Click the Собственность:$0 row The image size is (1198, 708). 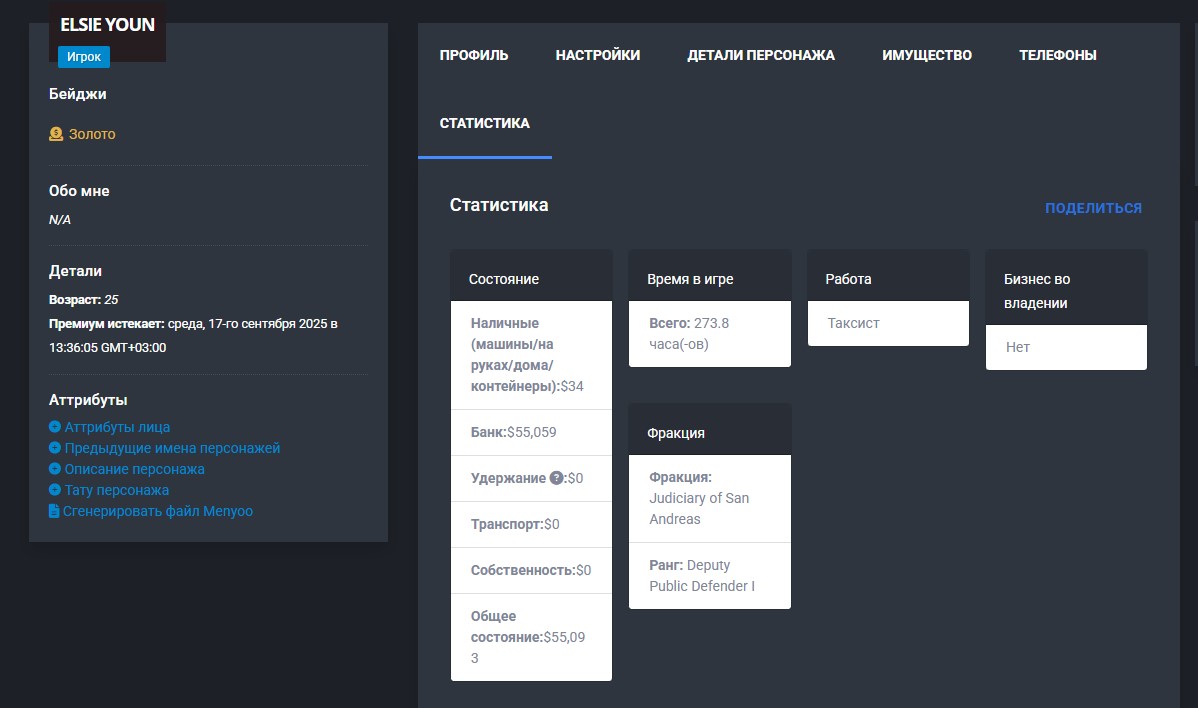[x=531, y=570]
